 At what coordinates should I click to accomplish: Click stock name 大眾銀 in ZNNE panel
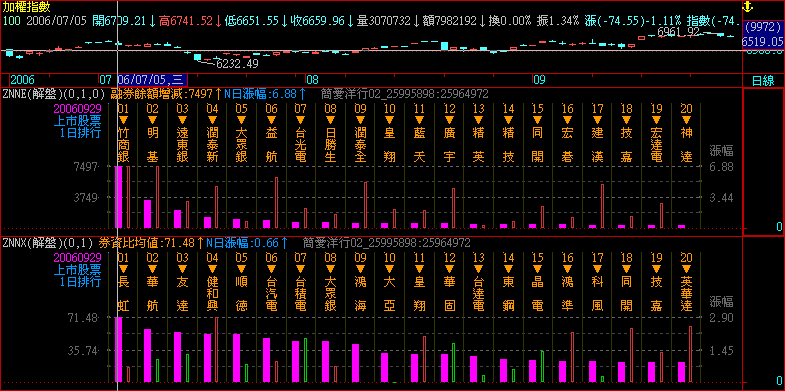[241, 145]
